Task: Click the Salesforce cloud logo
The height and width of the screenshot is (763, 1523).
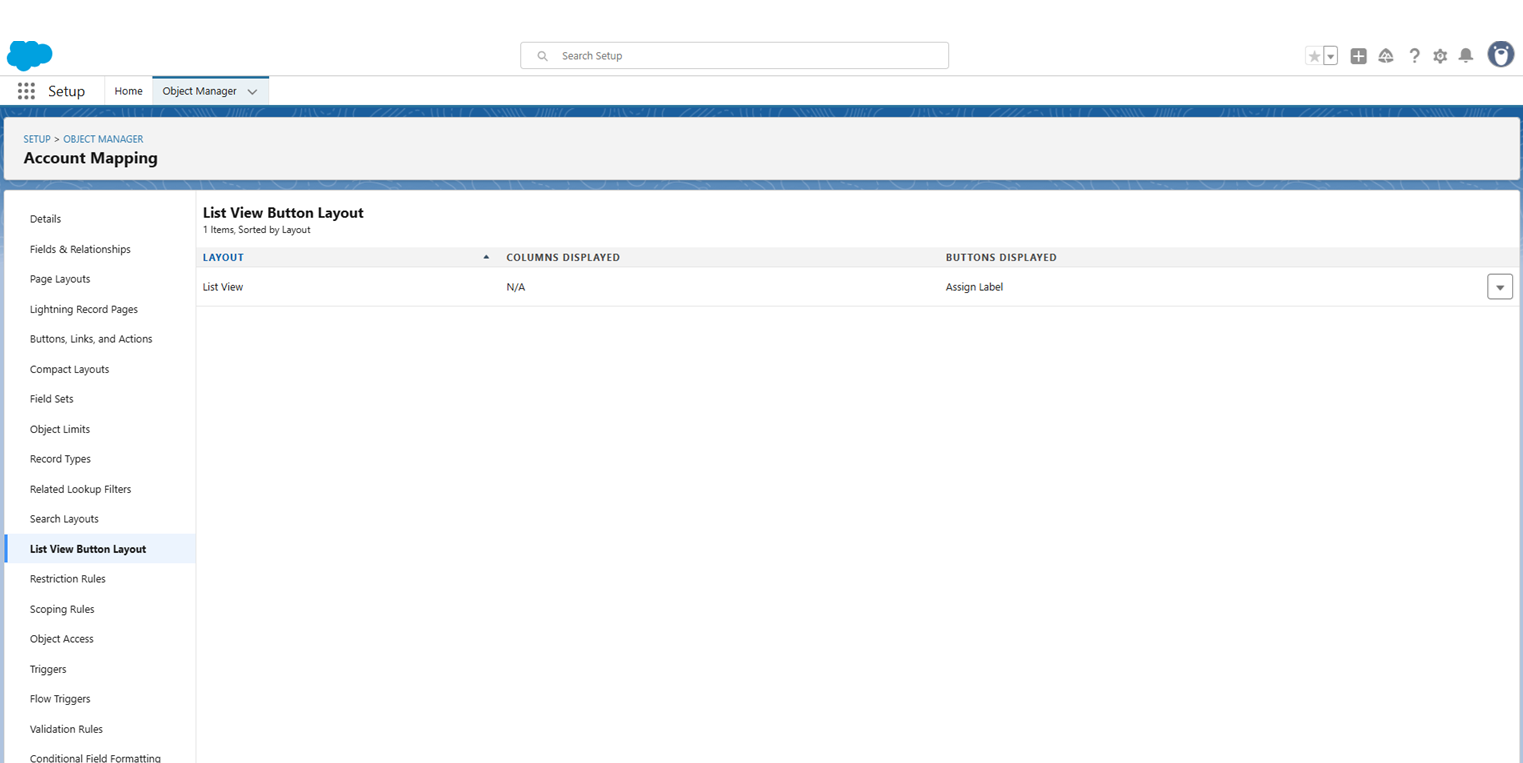Action: 30,55
